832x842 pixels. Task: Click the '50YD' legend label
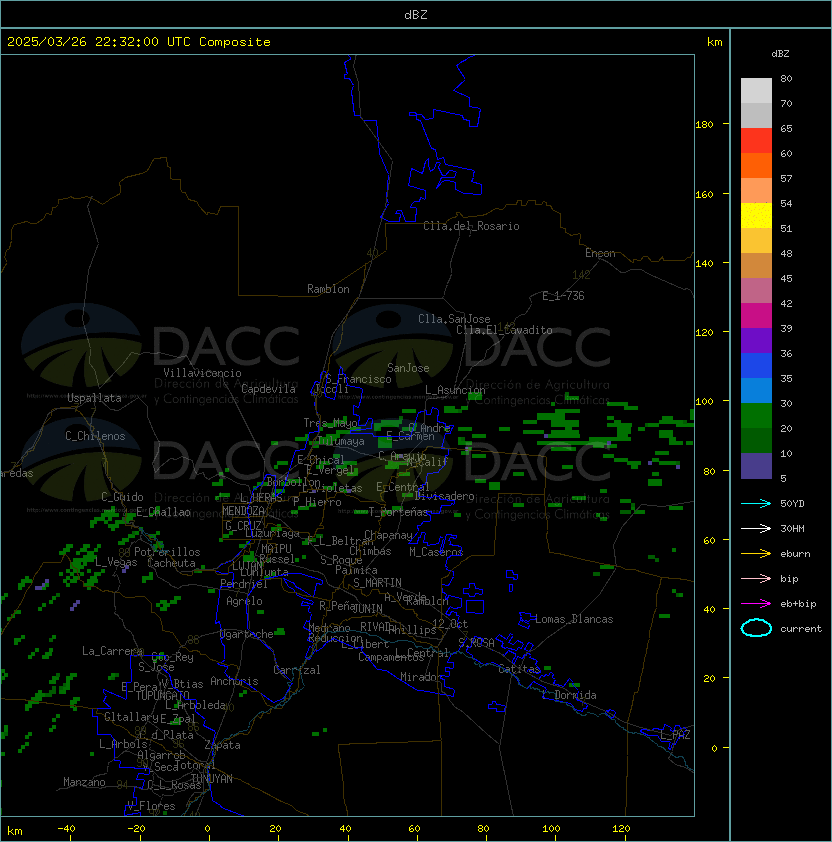(792, 504)
